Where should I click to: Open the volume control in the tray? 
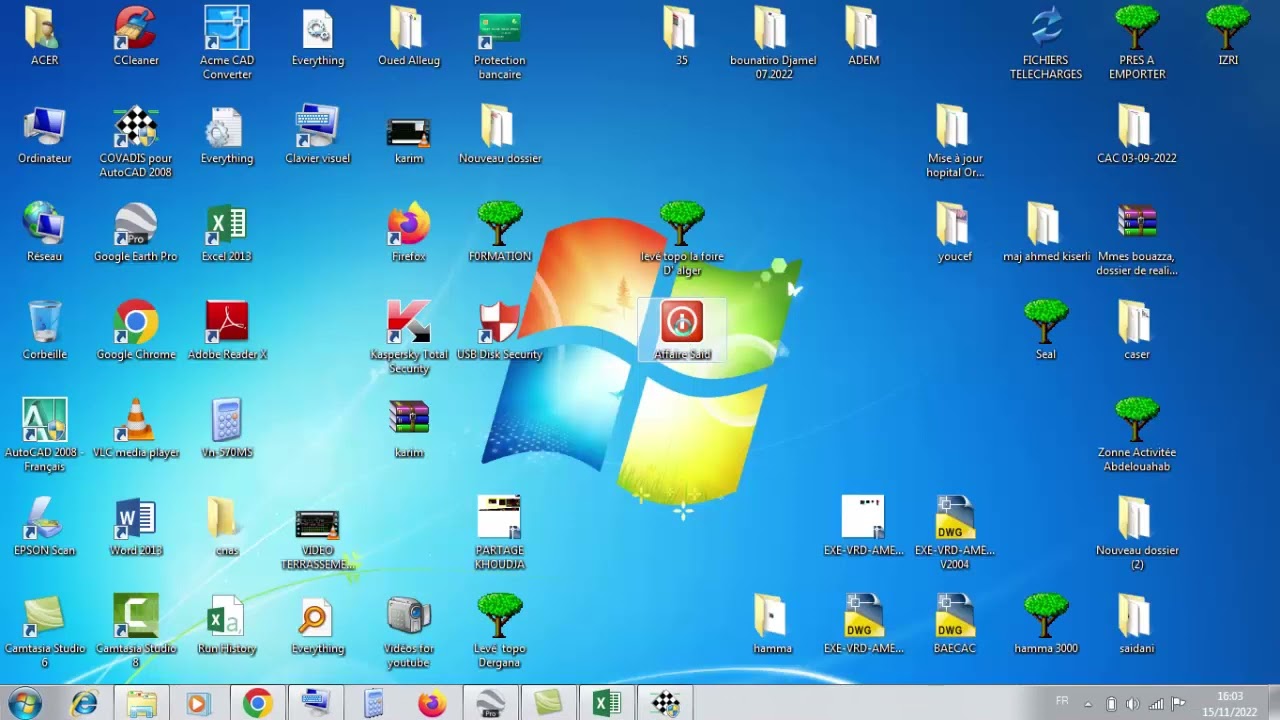point(1132,704)
